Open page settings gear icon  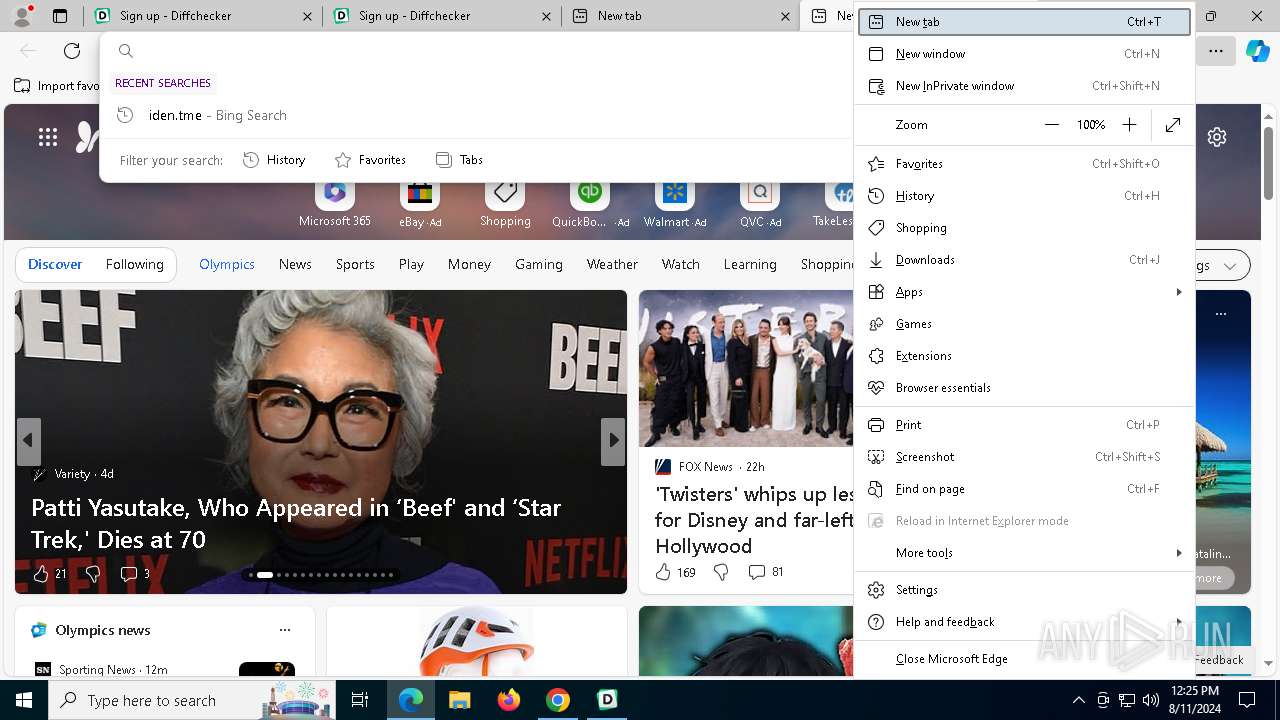click(1217, 137)
